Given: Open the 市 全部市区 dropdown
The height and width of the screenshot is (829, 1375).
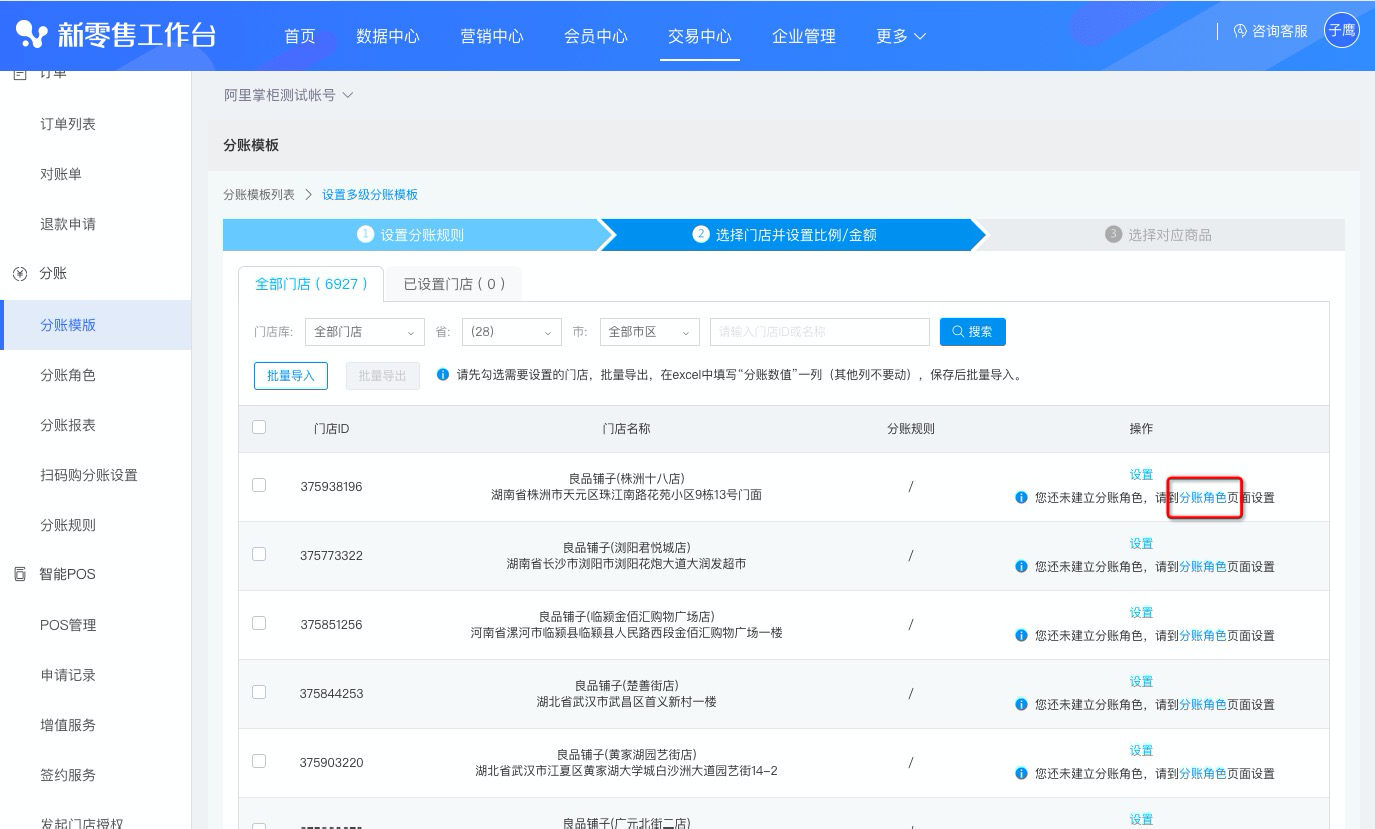Looking at the screenshot, I should point(649,332).
